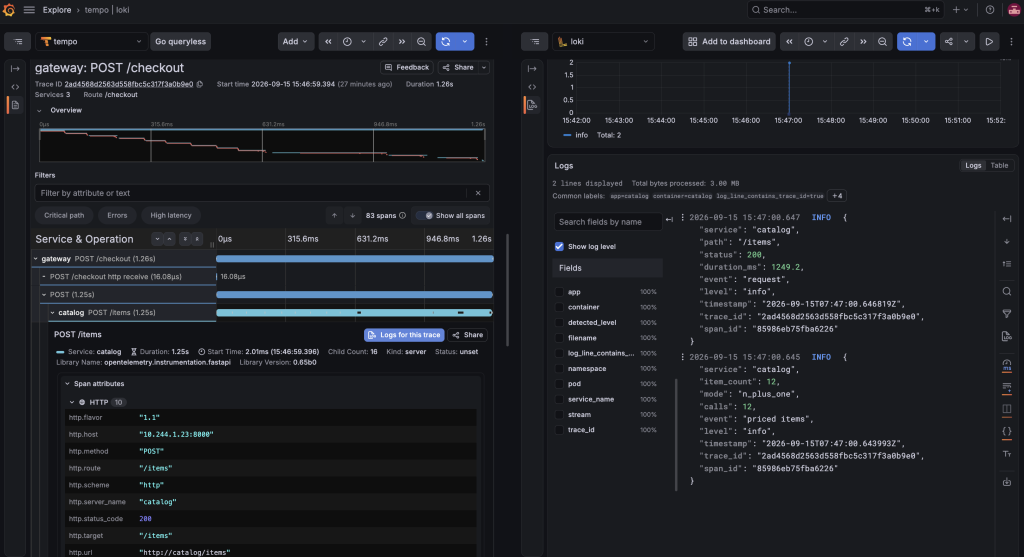1024x557 pixels.
Task: Tick the namespace field checkbox
Action: click(559, 368)
